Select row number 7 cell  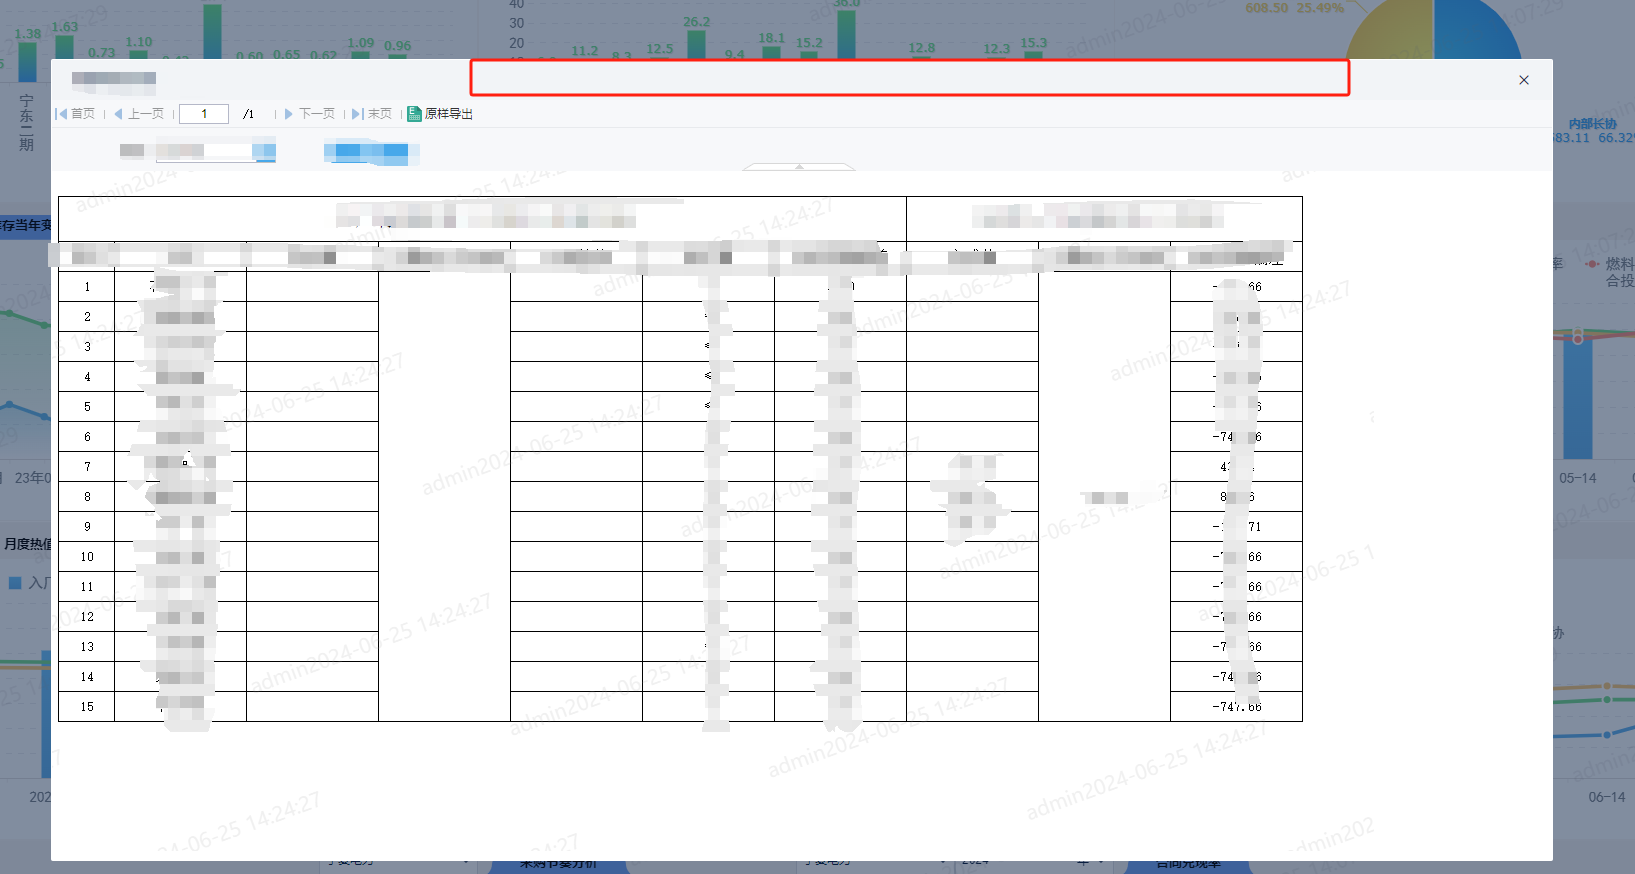tap(87, 467)
